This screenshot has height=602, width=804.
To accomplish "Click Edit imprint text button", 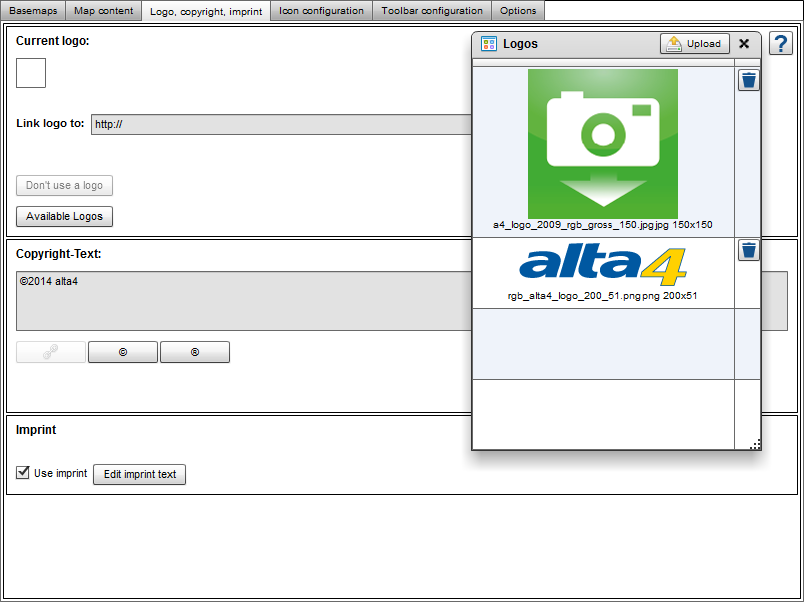I will [x=139, y=474].
